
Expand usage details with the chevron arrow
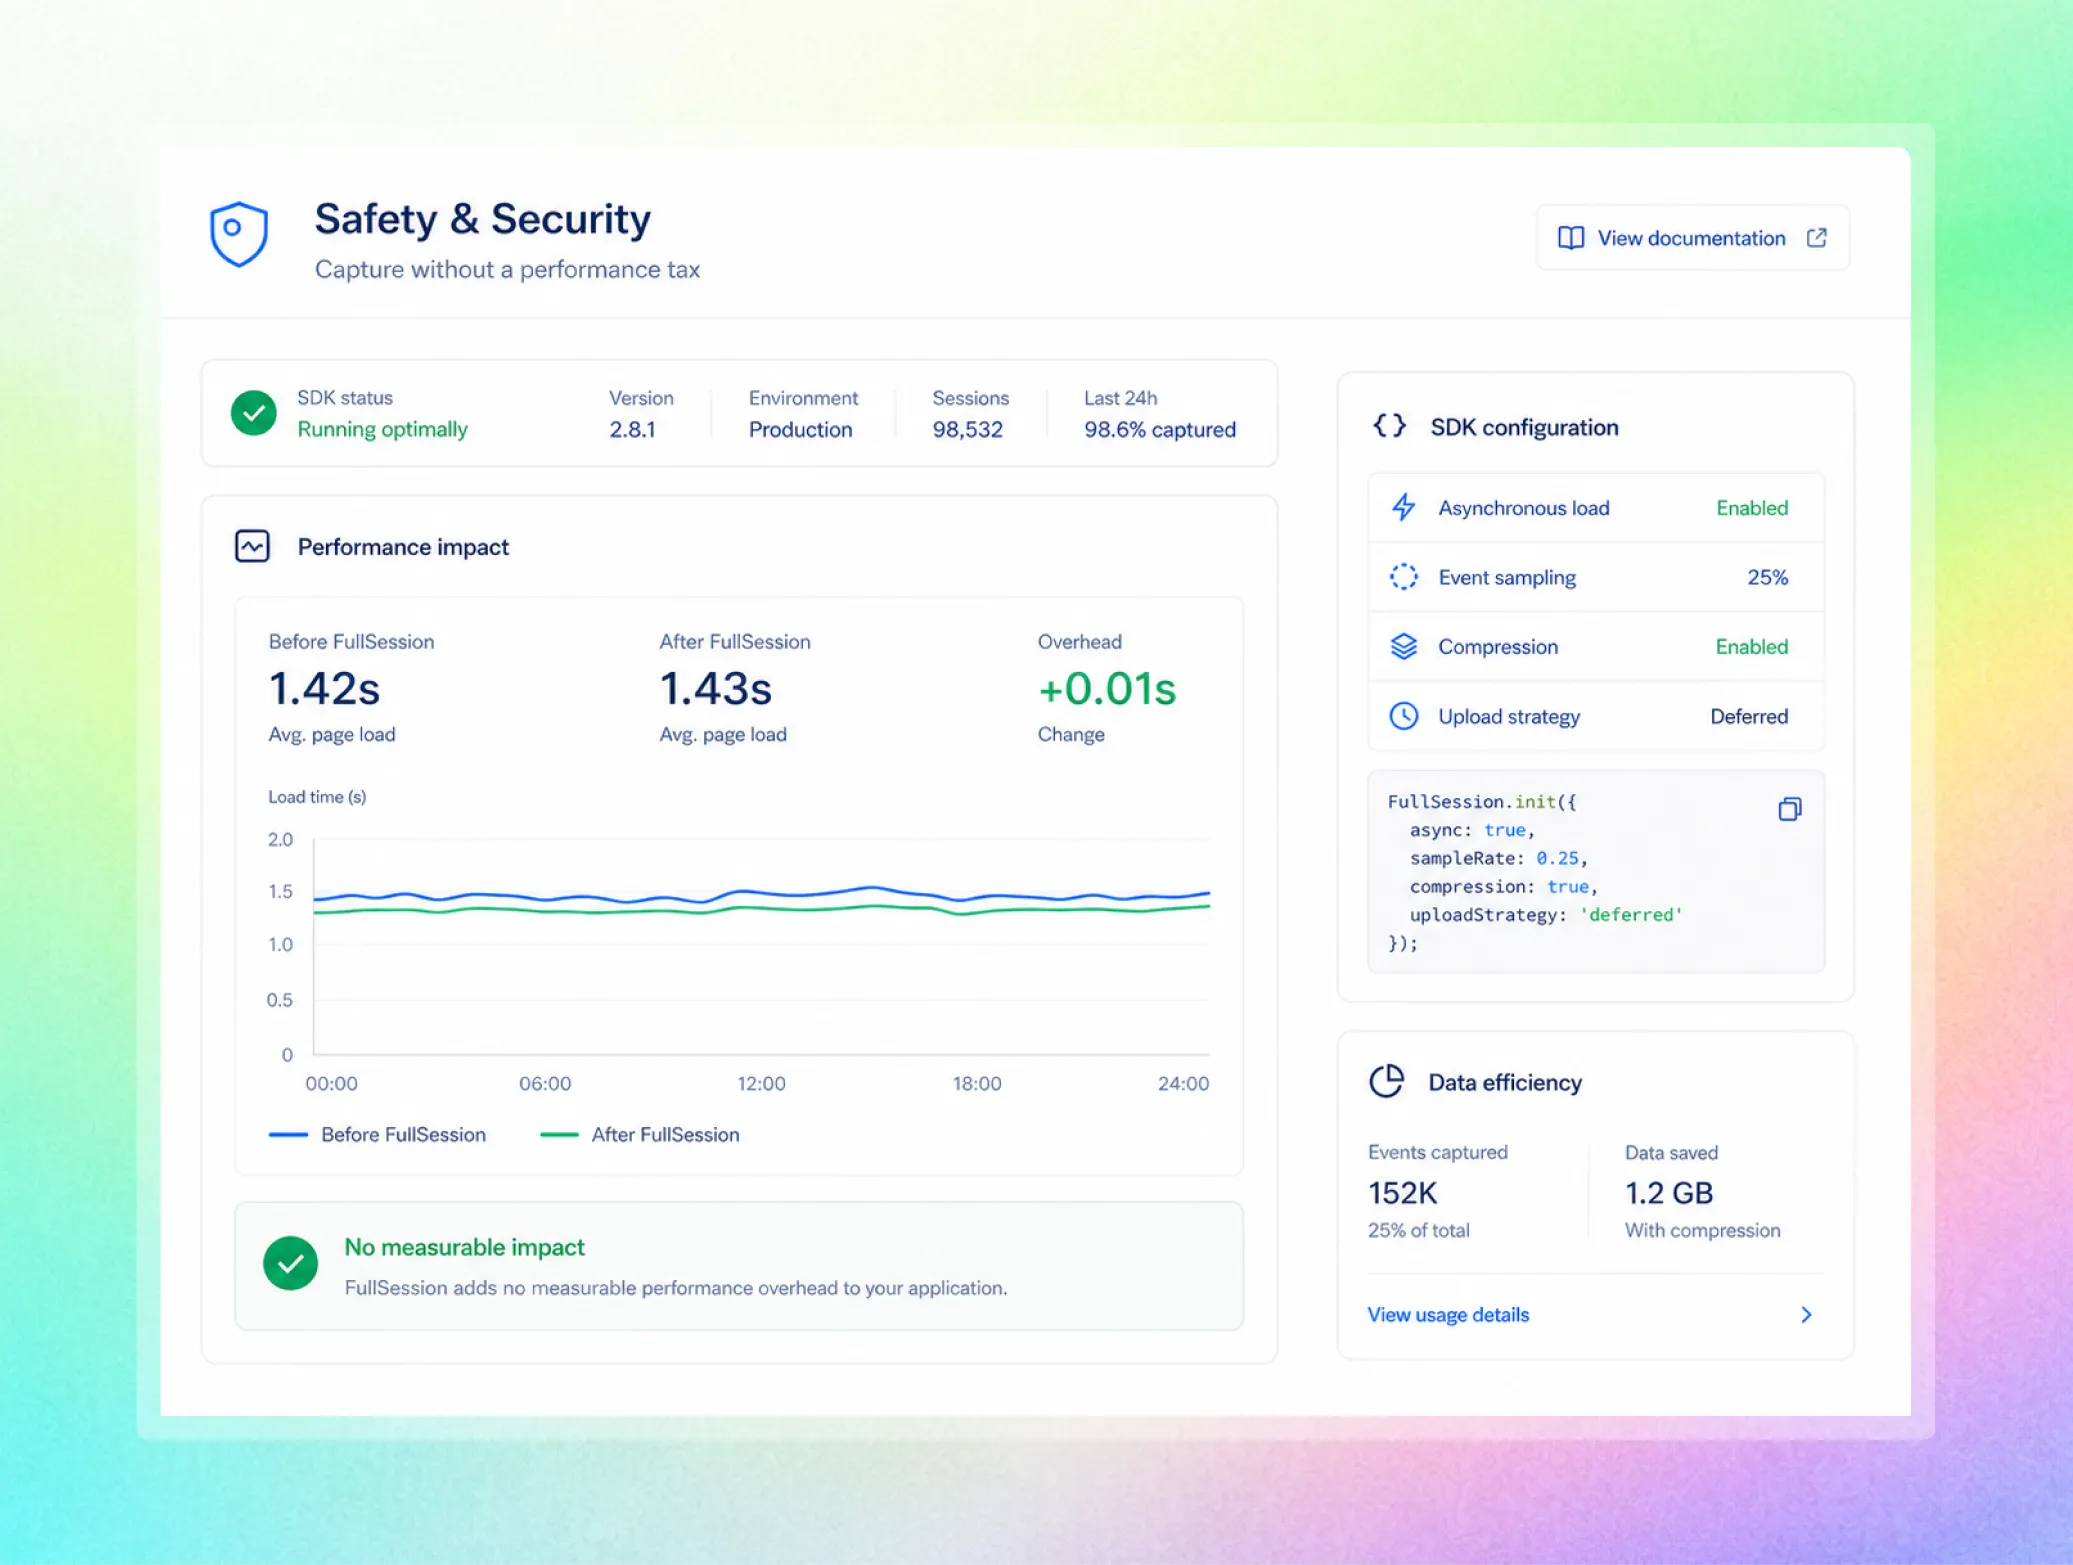point(1806,1314)
